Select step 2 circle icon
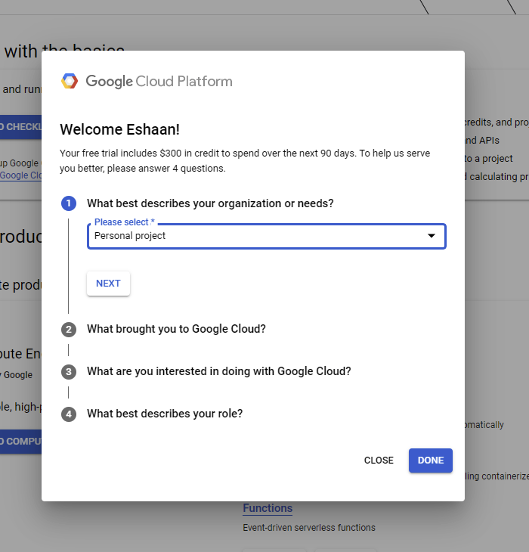The height and width of the screenshot is (552, 529). (69, 330)
